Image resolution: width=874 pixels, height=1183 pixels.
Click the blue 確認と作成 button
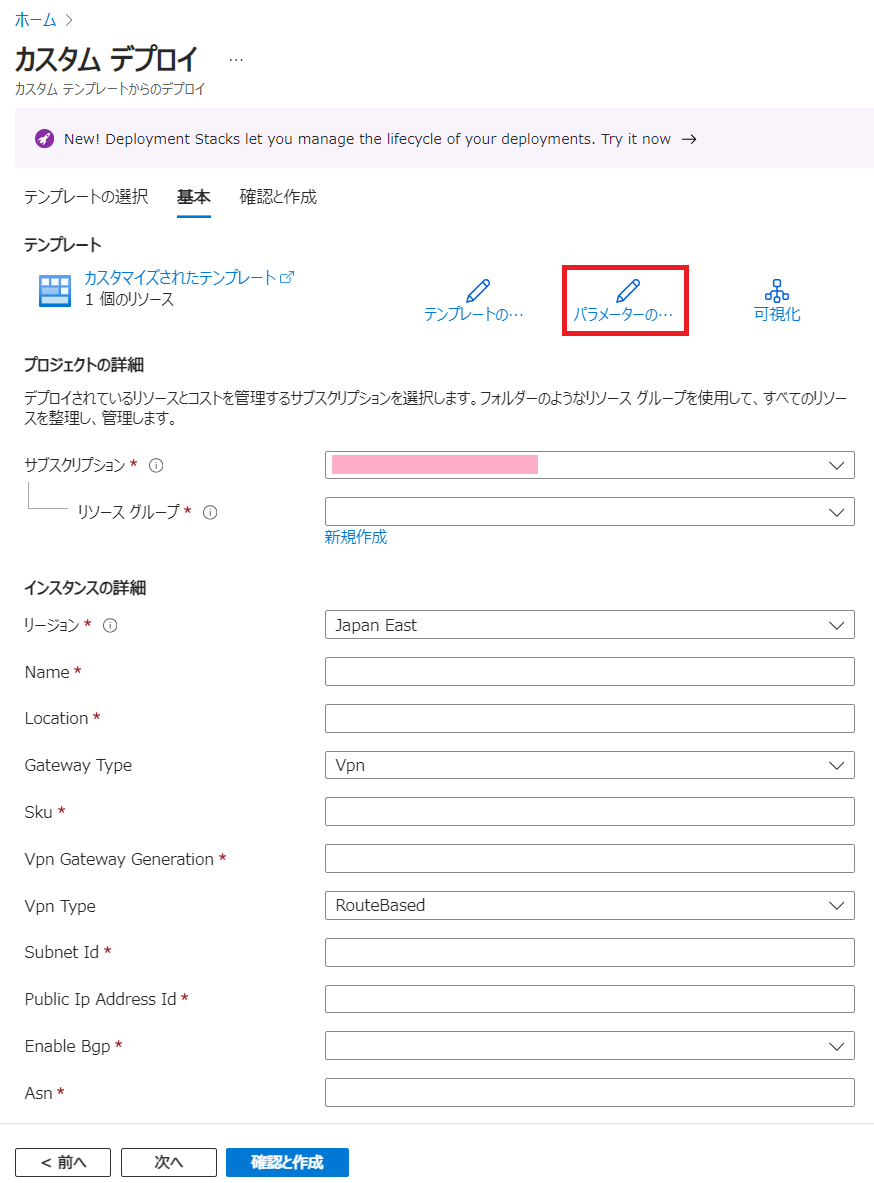point(288,1162)
